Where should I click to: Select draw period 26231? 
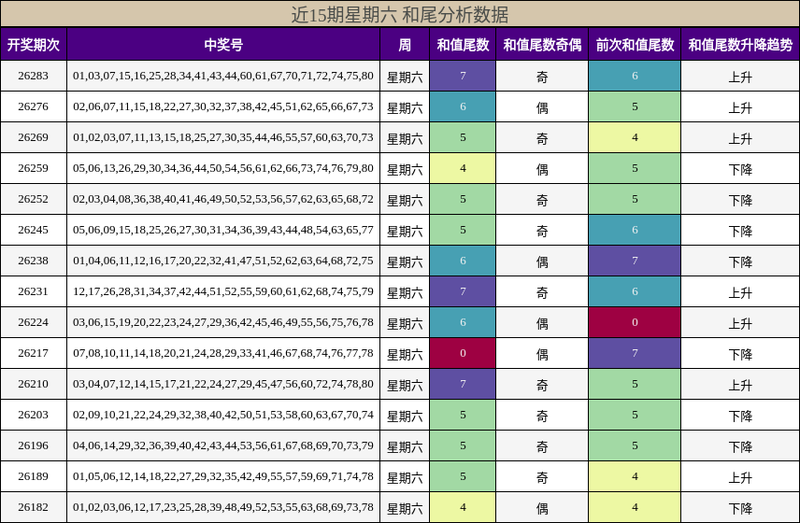(x=33, y=291)
